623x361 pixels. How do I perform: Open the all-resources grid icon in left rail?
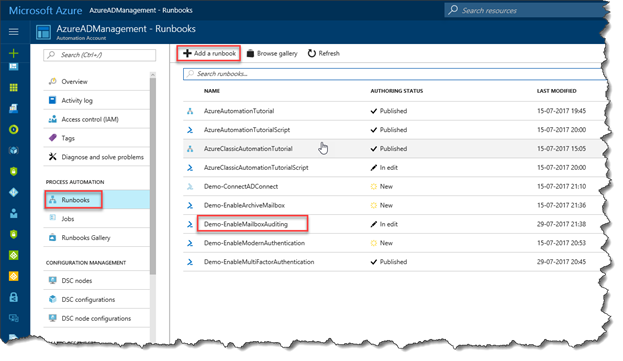click(14, 87)
